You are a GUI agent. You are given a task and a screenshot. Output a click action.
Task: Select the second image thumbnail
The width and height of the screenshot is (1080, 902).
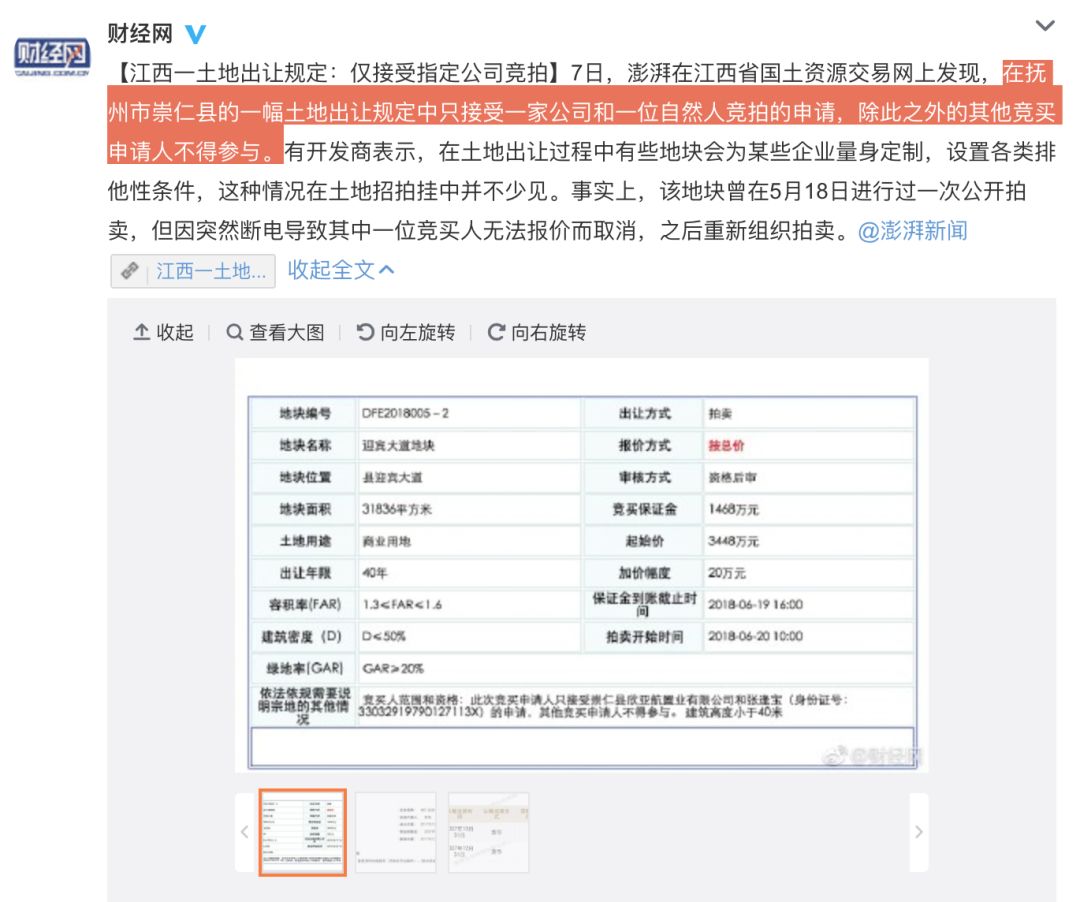(x=396, y=832)
